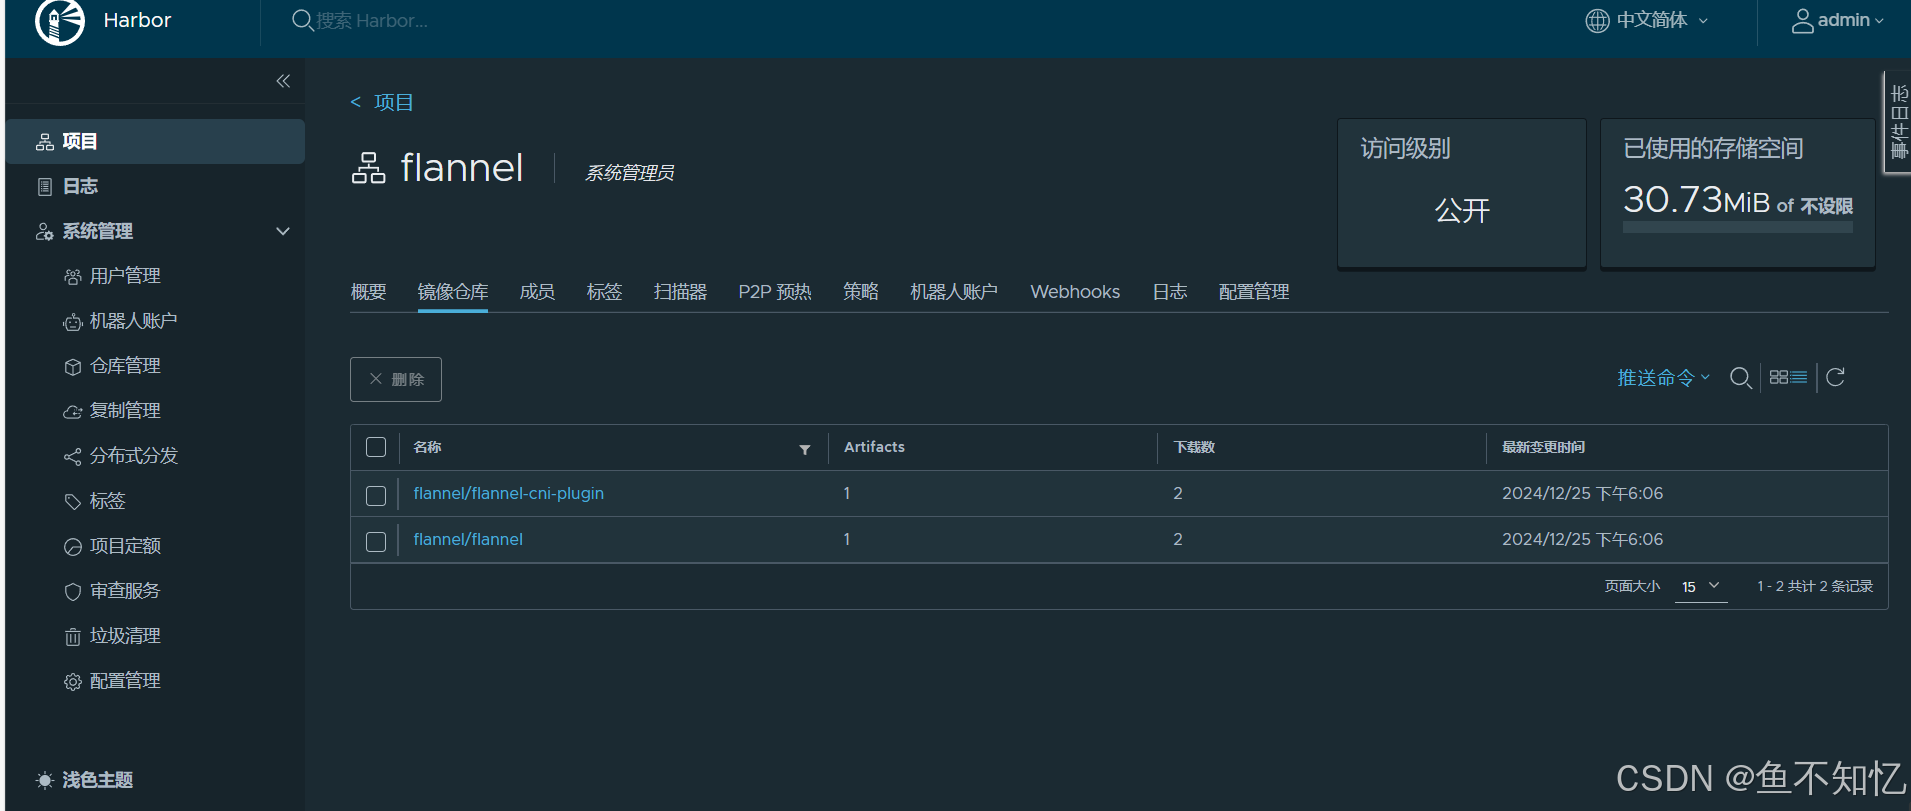Switch to the Webhooks tab
Viewport: 1911px width, 811px height.
1075,292
